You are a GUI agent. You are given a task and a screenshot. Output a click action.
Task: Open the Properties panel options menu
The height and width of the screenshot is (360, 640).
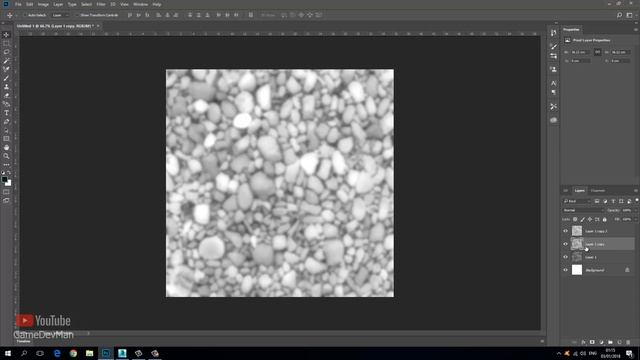point(636,29)
